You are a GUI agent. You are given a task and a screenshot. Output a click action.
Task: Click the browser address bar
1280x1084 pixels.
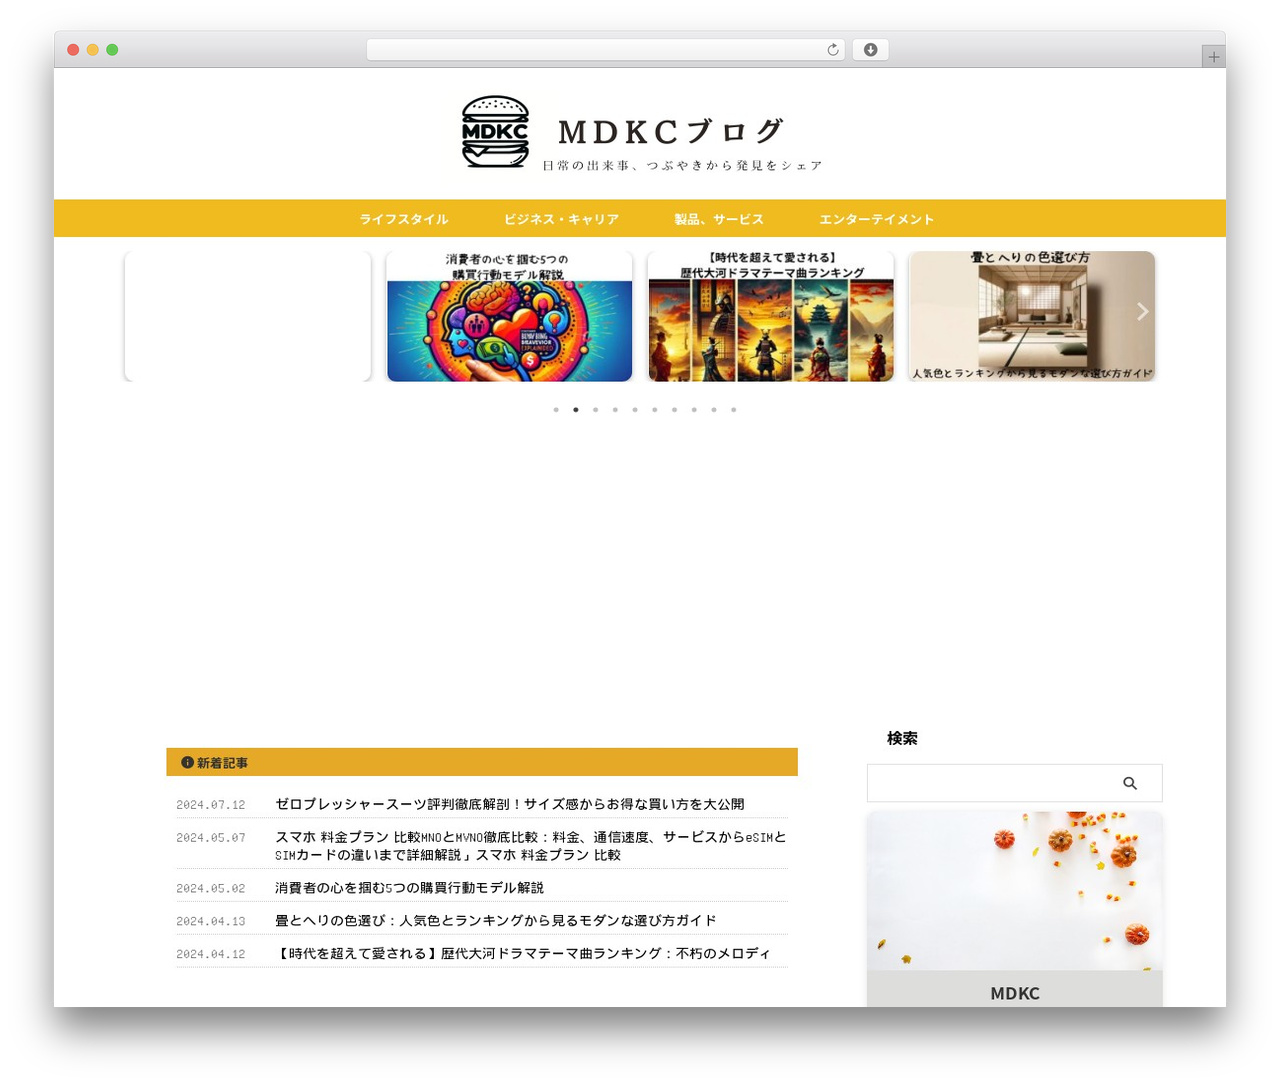[605, 50]
